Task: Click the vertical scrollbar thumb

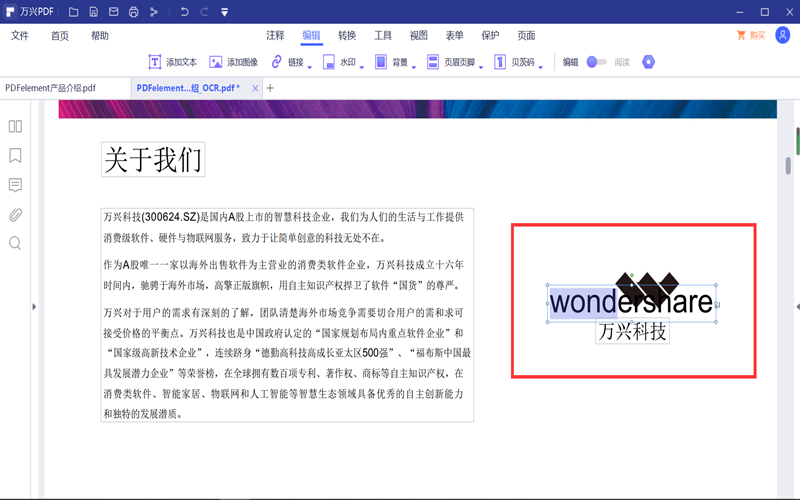Action: pyautogui.click(x=788, y=165)
